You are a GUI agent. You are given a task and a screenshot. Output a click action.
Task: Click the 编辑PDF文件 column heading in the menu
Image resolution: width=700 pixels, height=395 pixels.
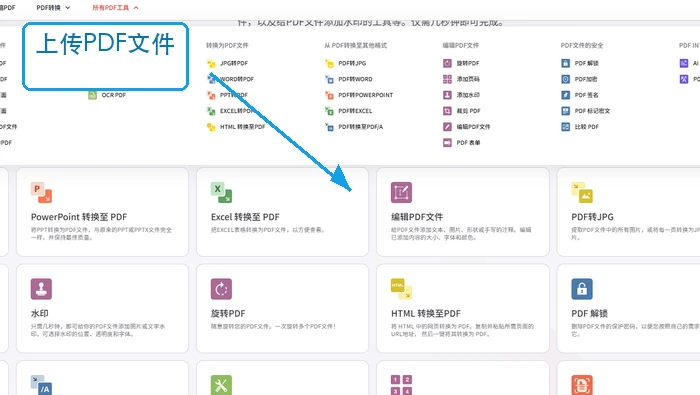(461, 46)
